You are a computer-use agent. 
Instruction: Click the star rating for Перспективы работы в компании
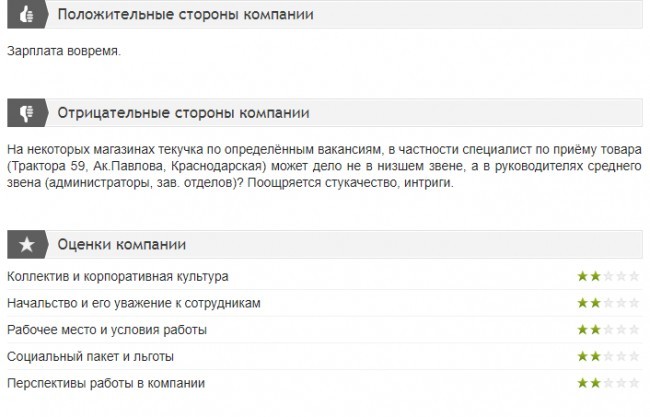(607, 383)
